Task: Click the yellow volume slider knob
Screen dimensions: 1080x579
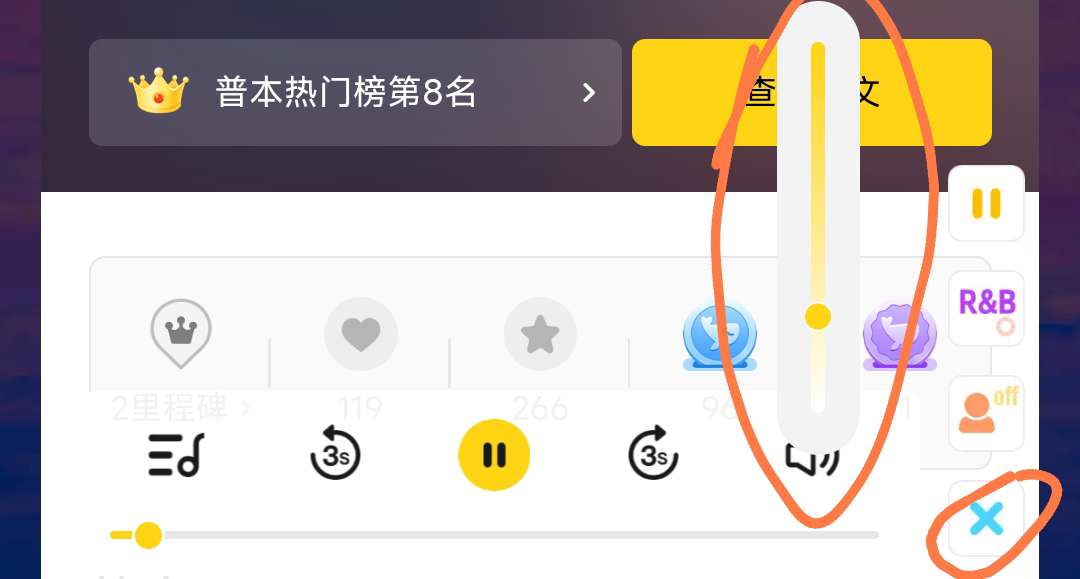Action: pyautogui.click(x=818, y=317)
